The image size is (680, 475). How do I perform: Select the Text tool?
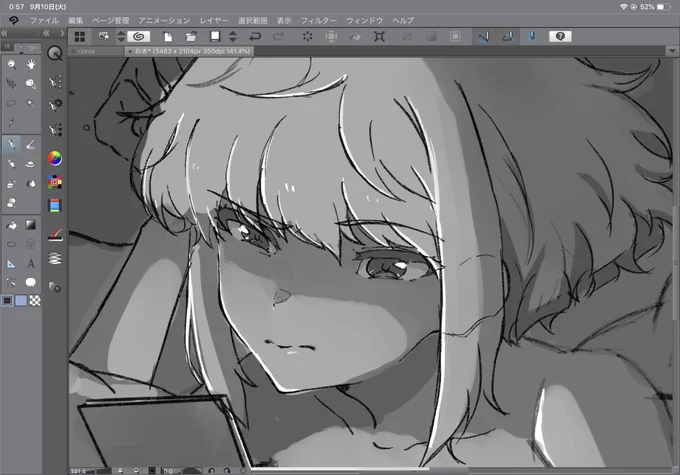31,263
